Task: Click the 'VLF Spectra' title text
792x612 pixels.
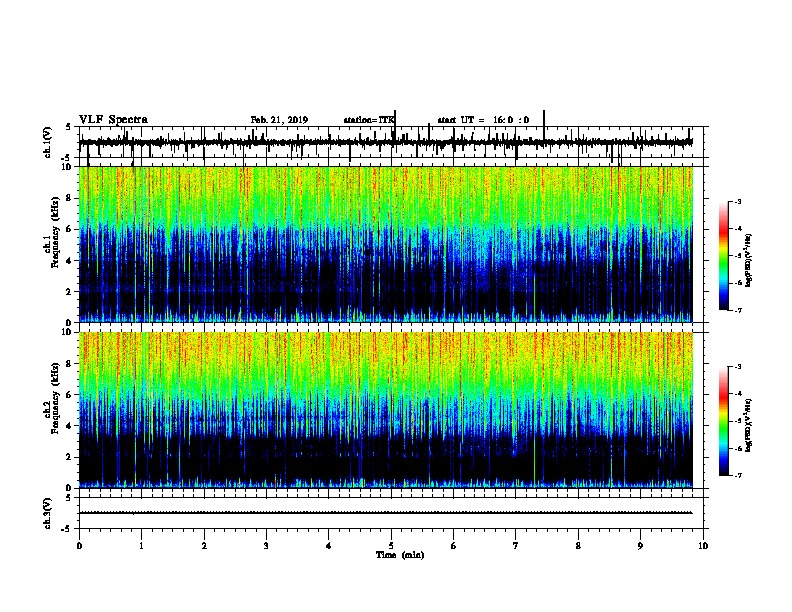Action: (113, 120)
